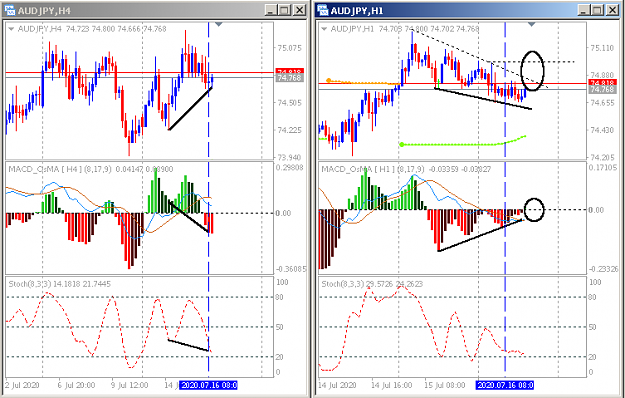Select the black trendline on H4 MACD panel

[x=189, y=216]
